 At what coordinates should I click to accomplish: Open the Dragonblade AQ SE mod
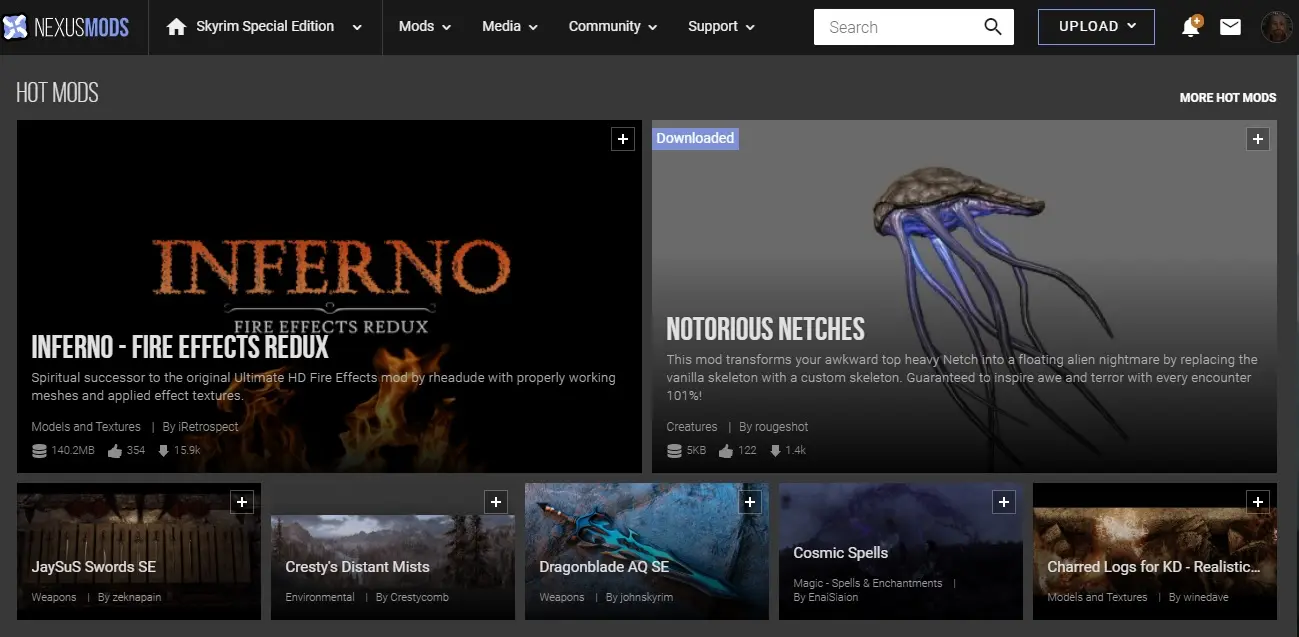coord(604,567)
